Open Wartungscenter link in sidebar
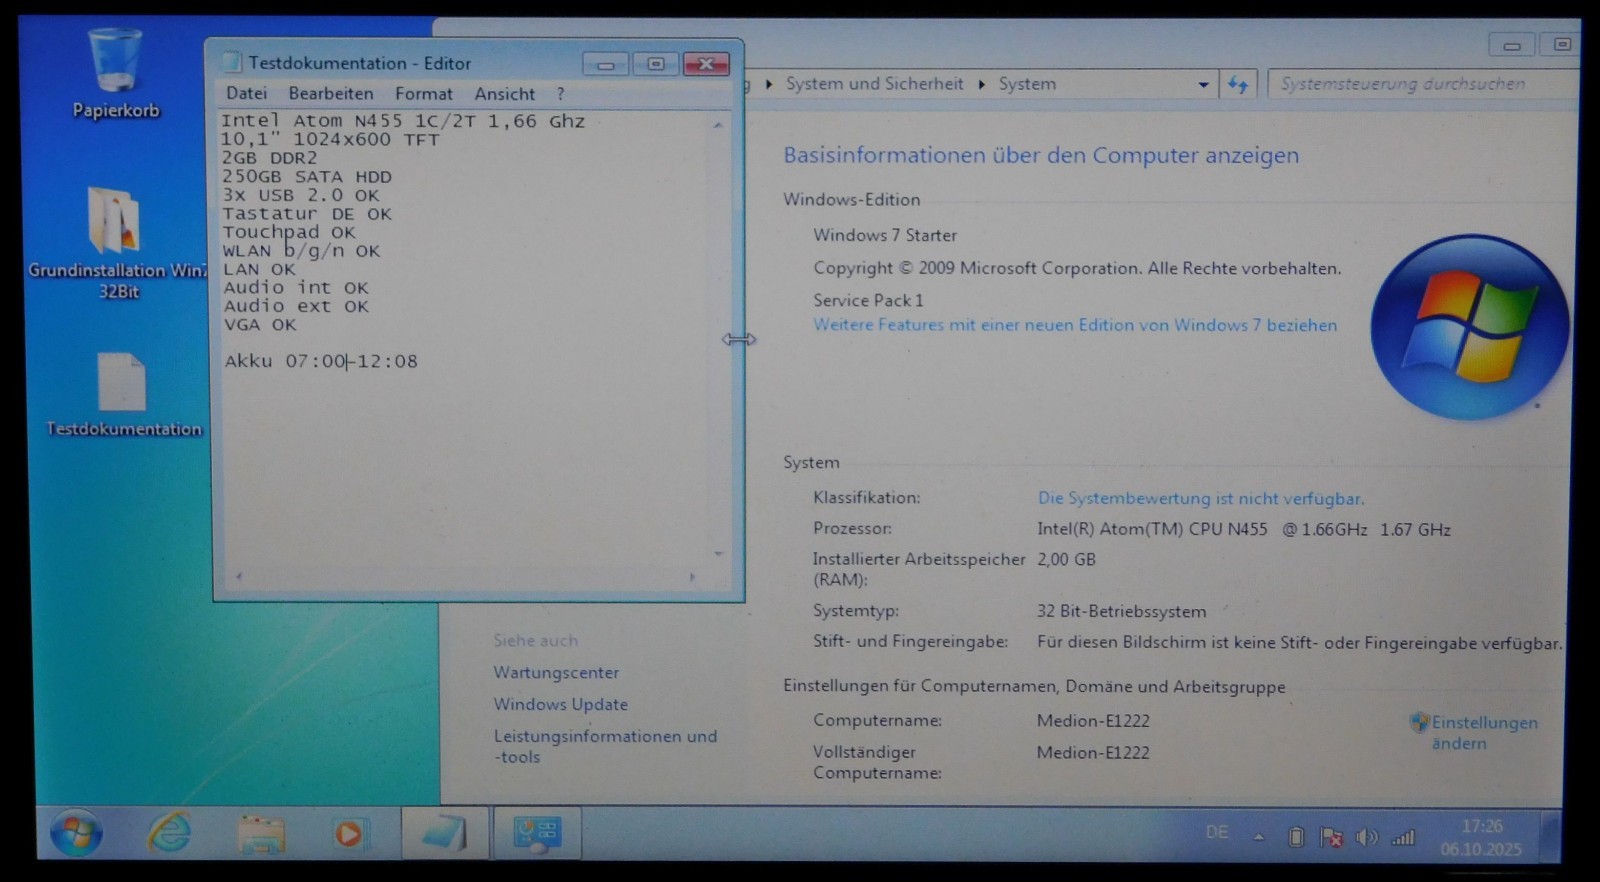The image size is (1600, 882). (556, 673)
